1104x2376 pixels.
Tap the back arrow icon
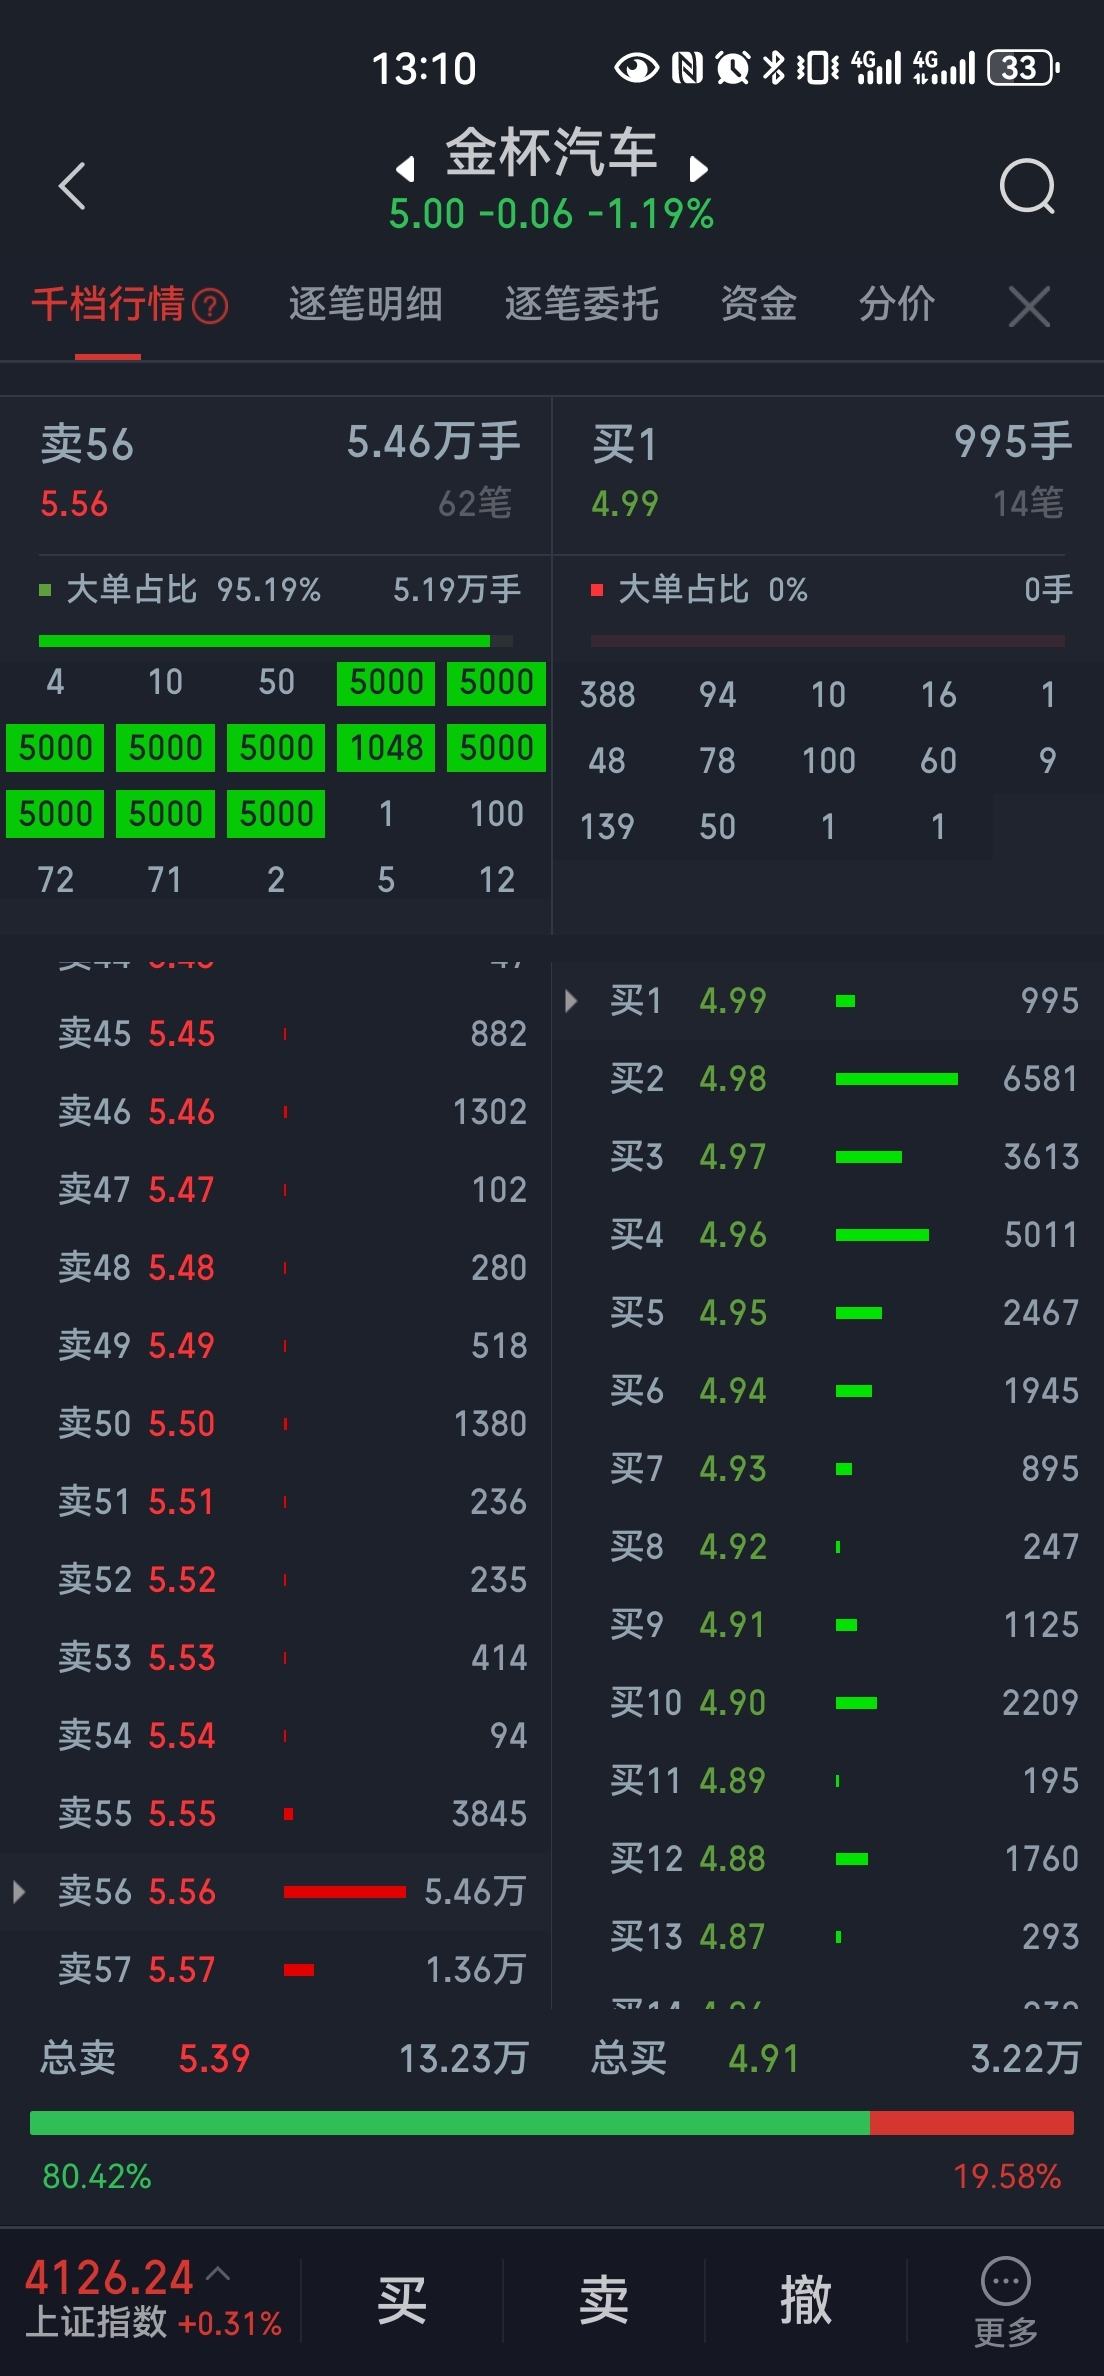click(x=72, y=186)
